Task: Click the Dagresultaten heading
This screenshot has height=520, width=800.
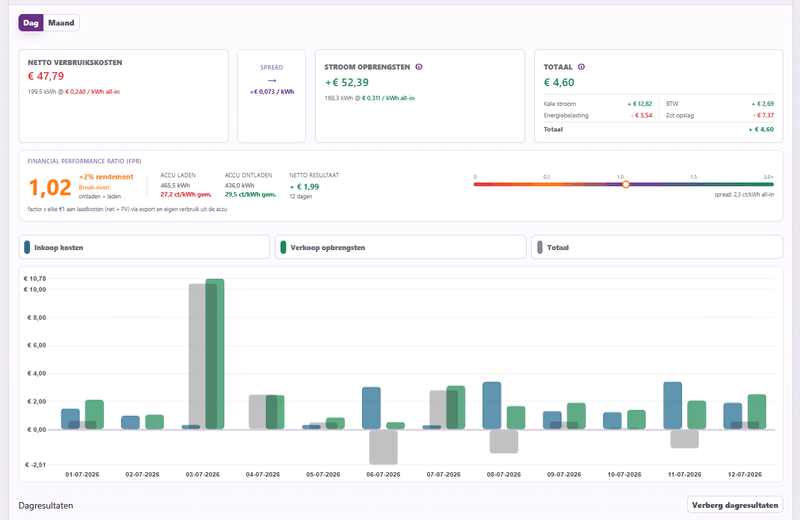Action: point(46,506)
